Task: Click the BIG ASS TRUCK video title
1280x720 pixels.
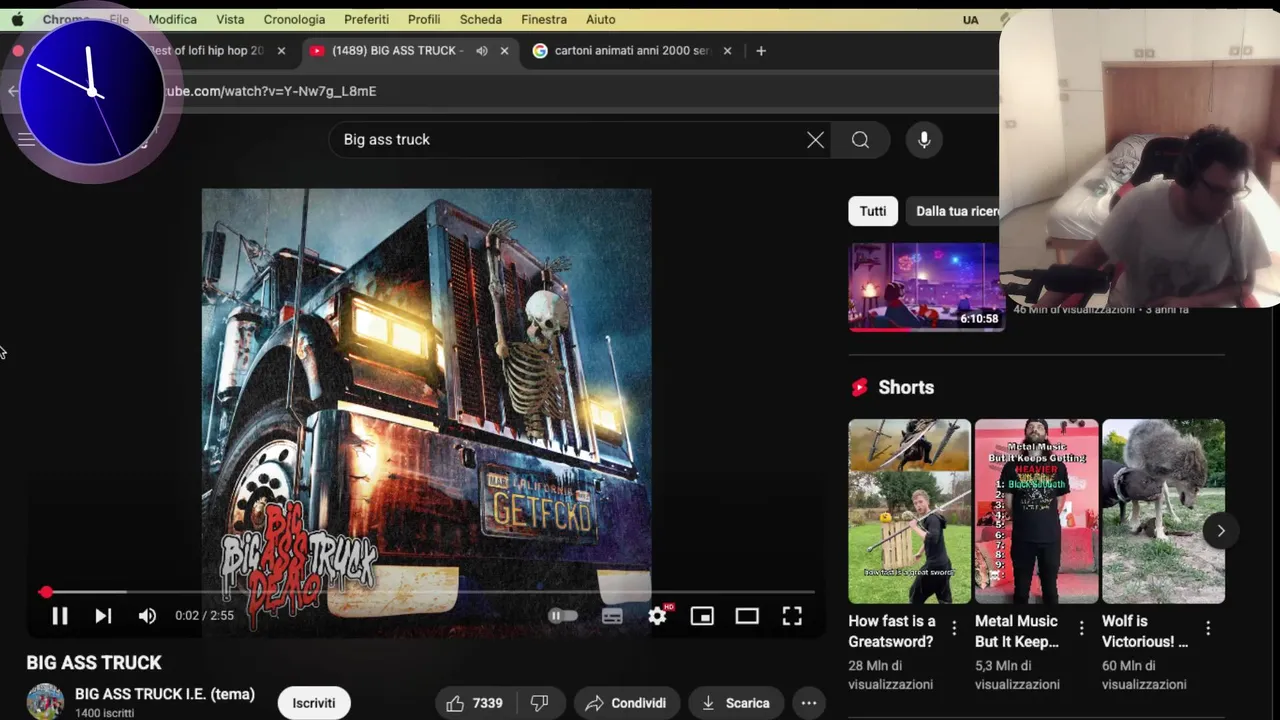Action: pyautogui.click(x=94, y=662)
